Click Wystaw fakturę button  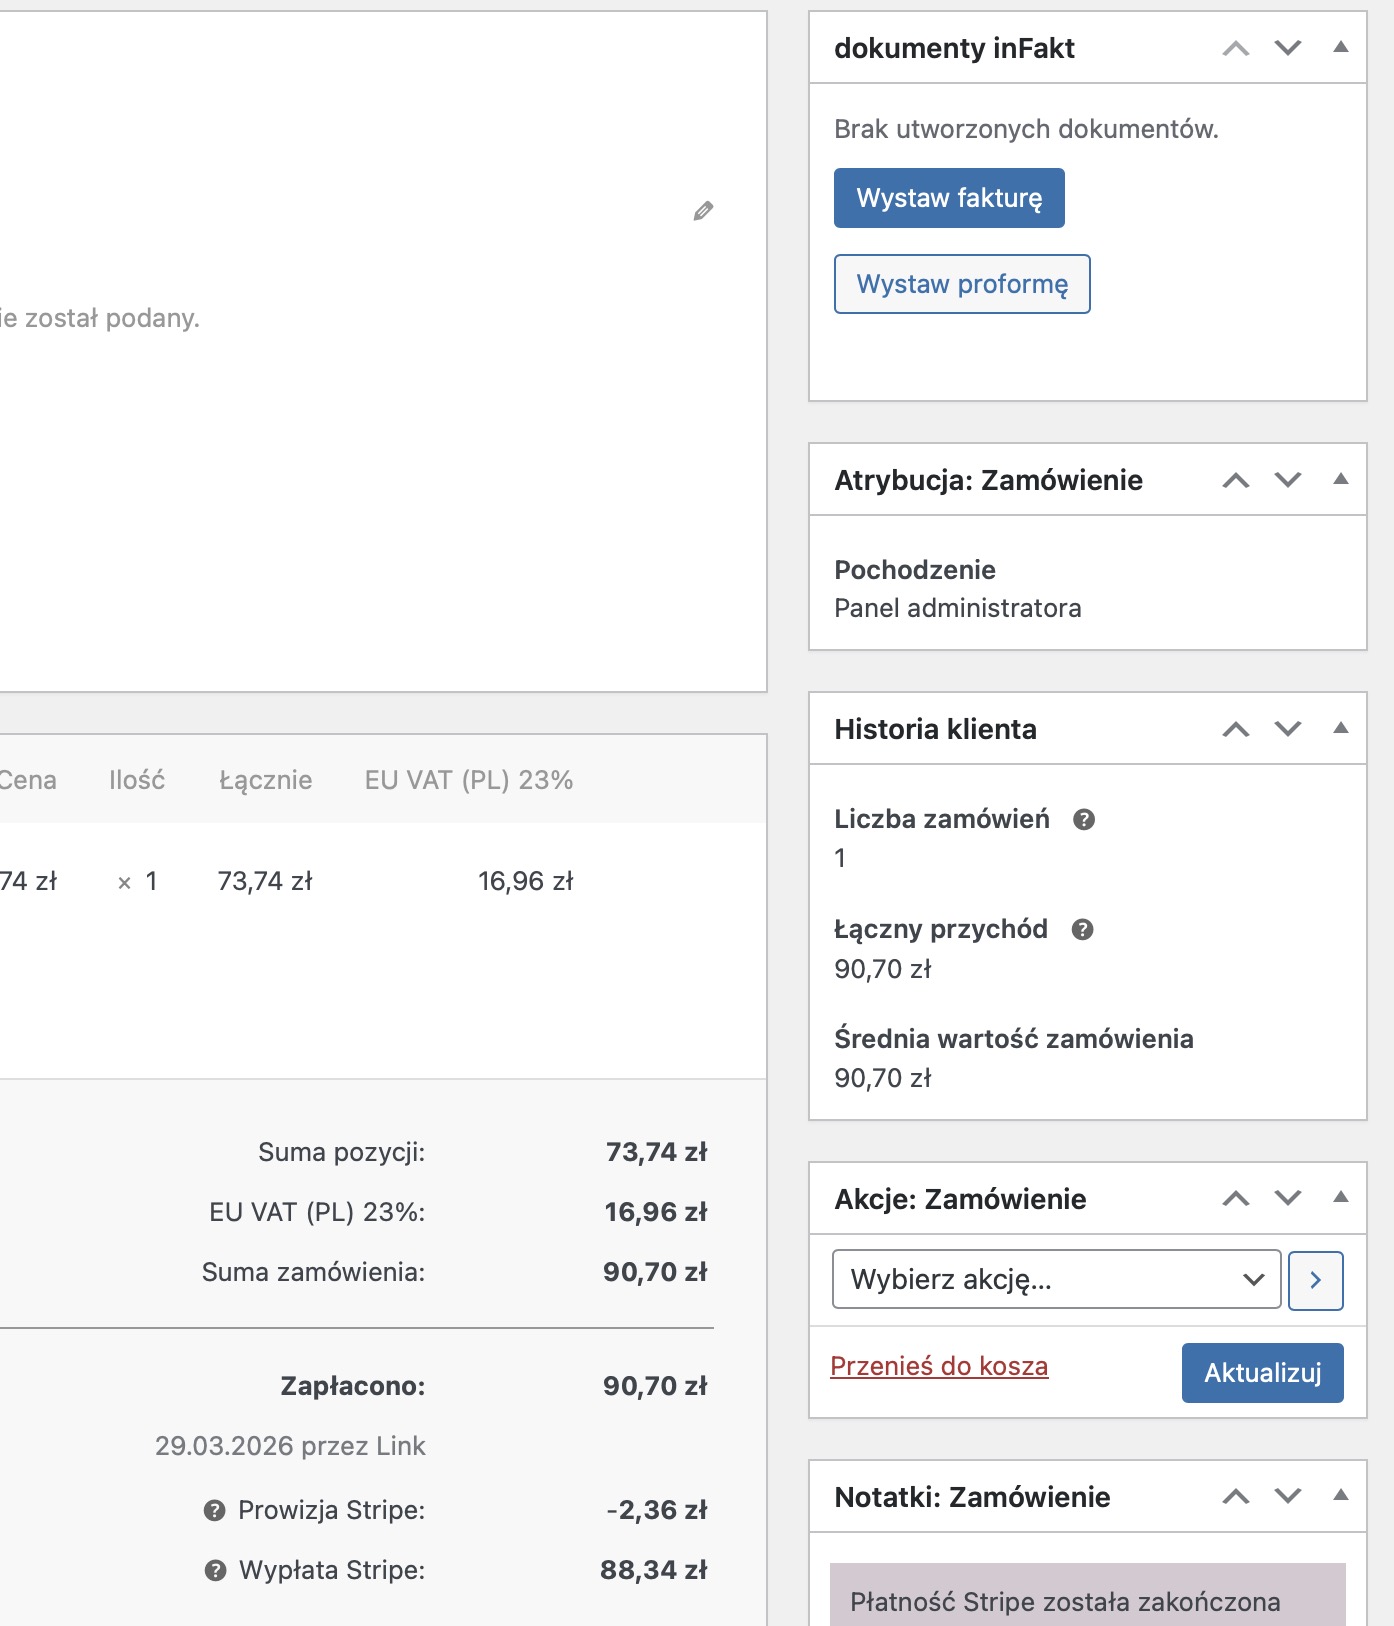click(x=949, y=198)
